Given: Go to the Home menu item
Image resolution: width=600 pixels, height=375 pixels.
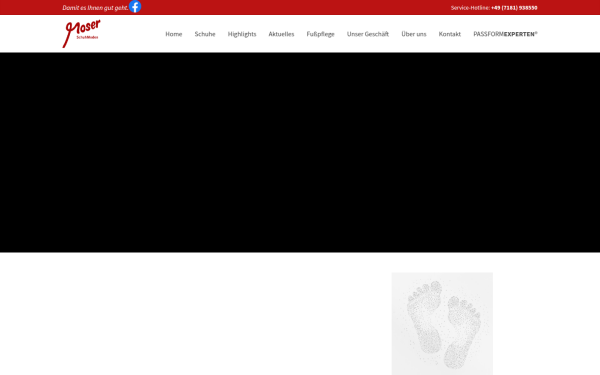Looking at the screenshot, I should coord(174,34).
